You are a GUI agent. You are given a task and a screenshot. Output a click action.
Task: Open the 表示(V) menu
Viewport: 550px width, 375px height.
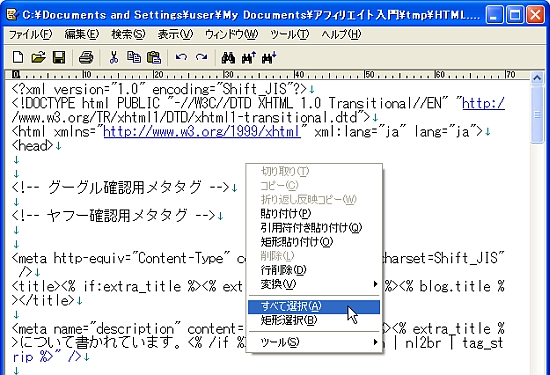pos(175,34)
